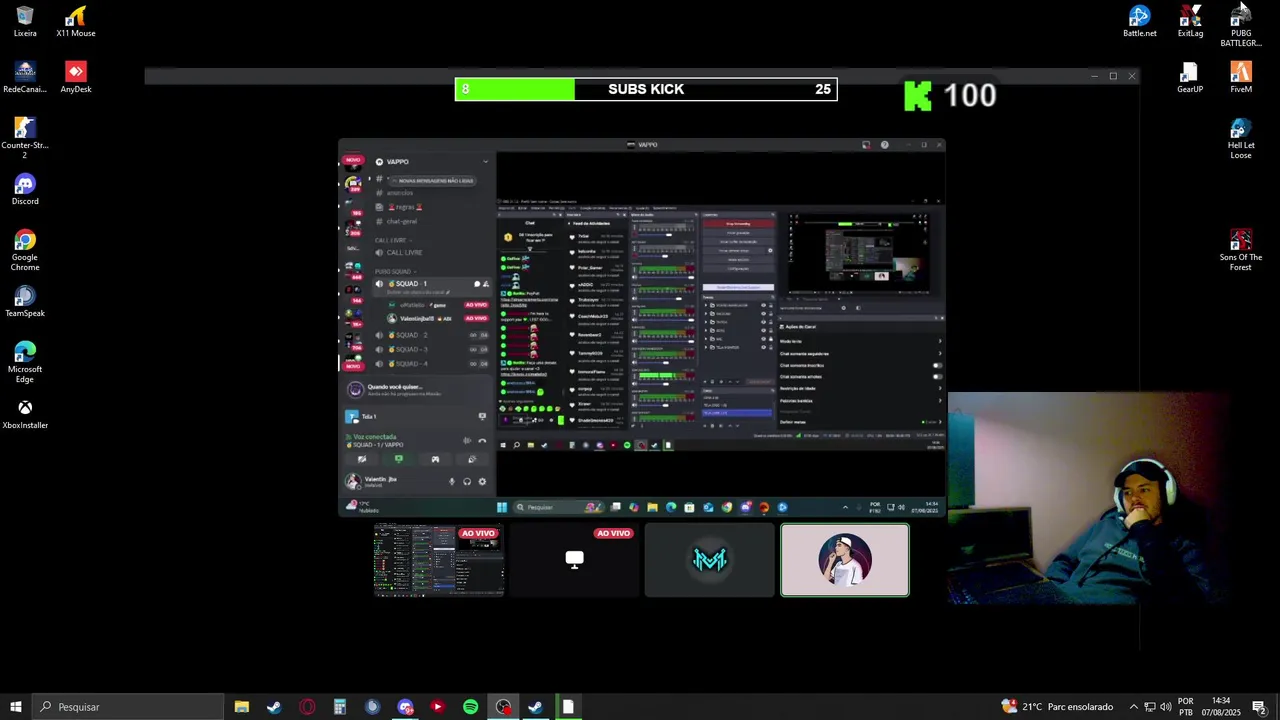The width and height of the screenshot is (1280, 720).
Task: Open the ExitLag desktop shortcut
Action: (1190, 21)
